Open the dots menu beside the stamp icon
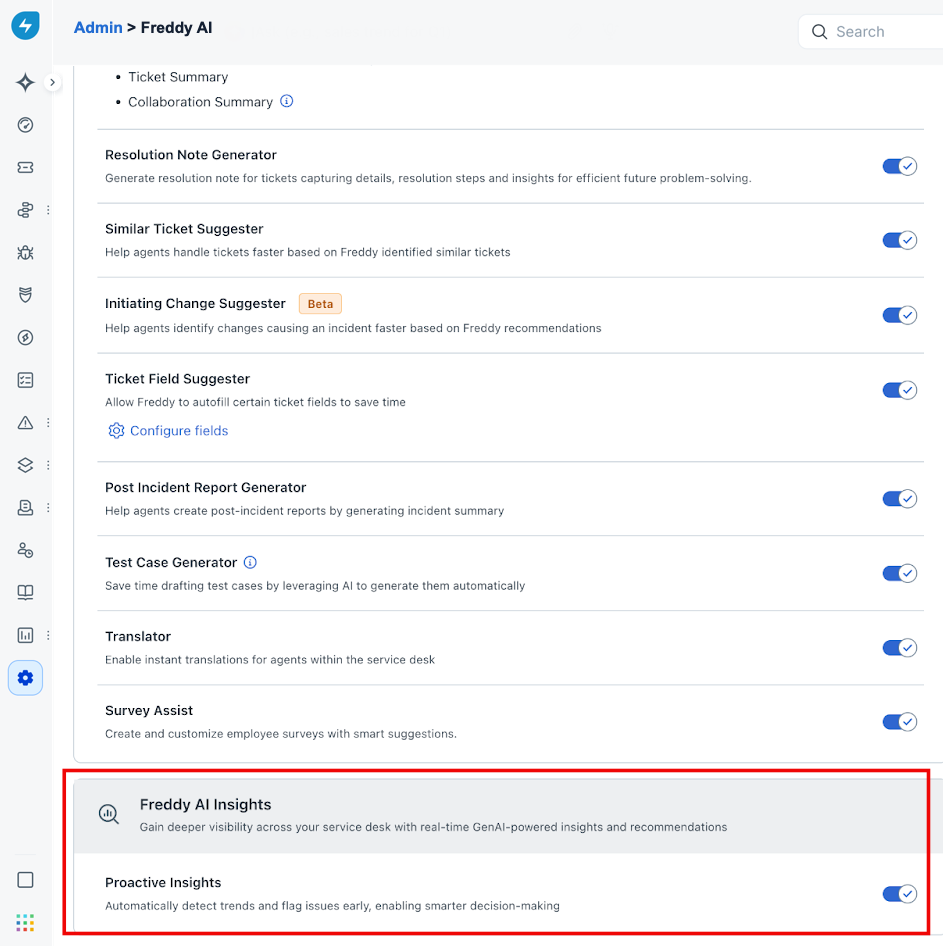 [x=48, y=507]
